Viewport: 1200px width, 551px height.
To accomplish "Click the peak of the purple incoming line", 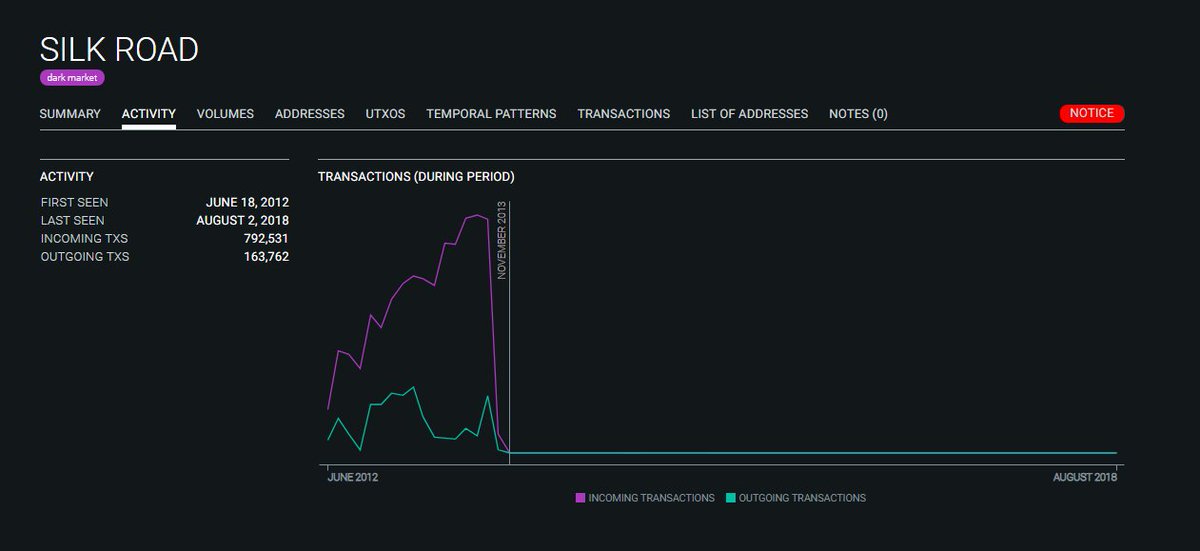I will point(477,214).
